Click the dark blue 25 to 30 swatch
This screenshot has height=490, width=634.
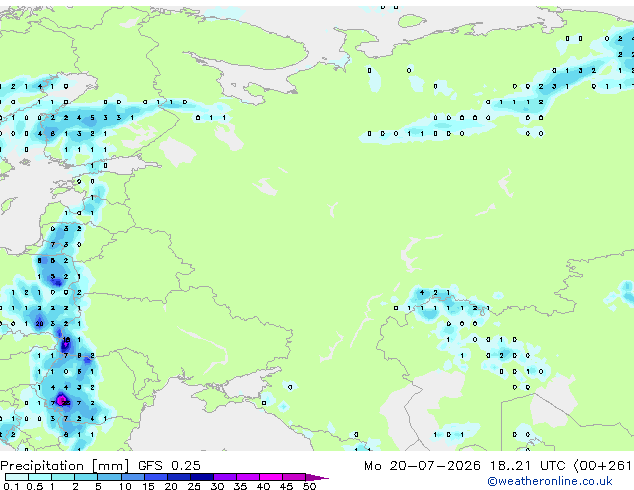tap(202, 477)
